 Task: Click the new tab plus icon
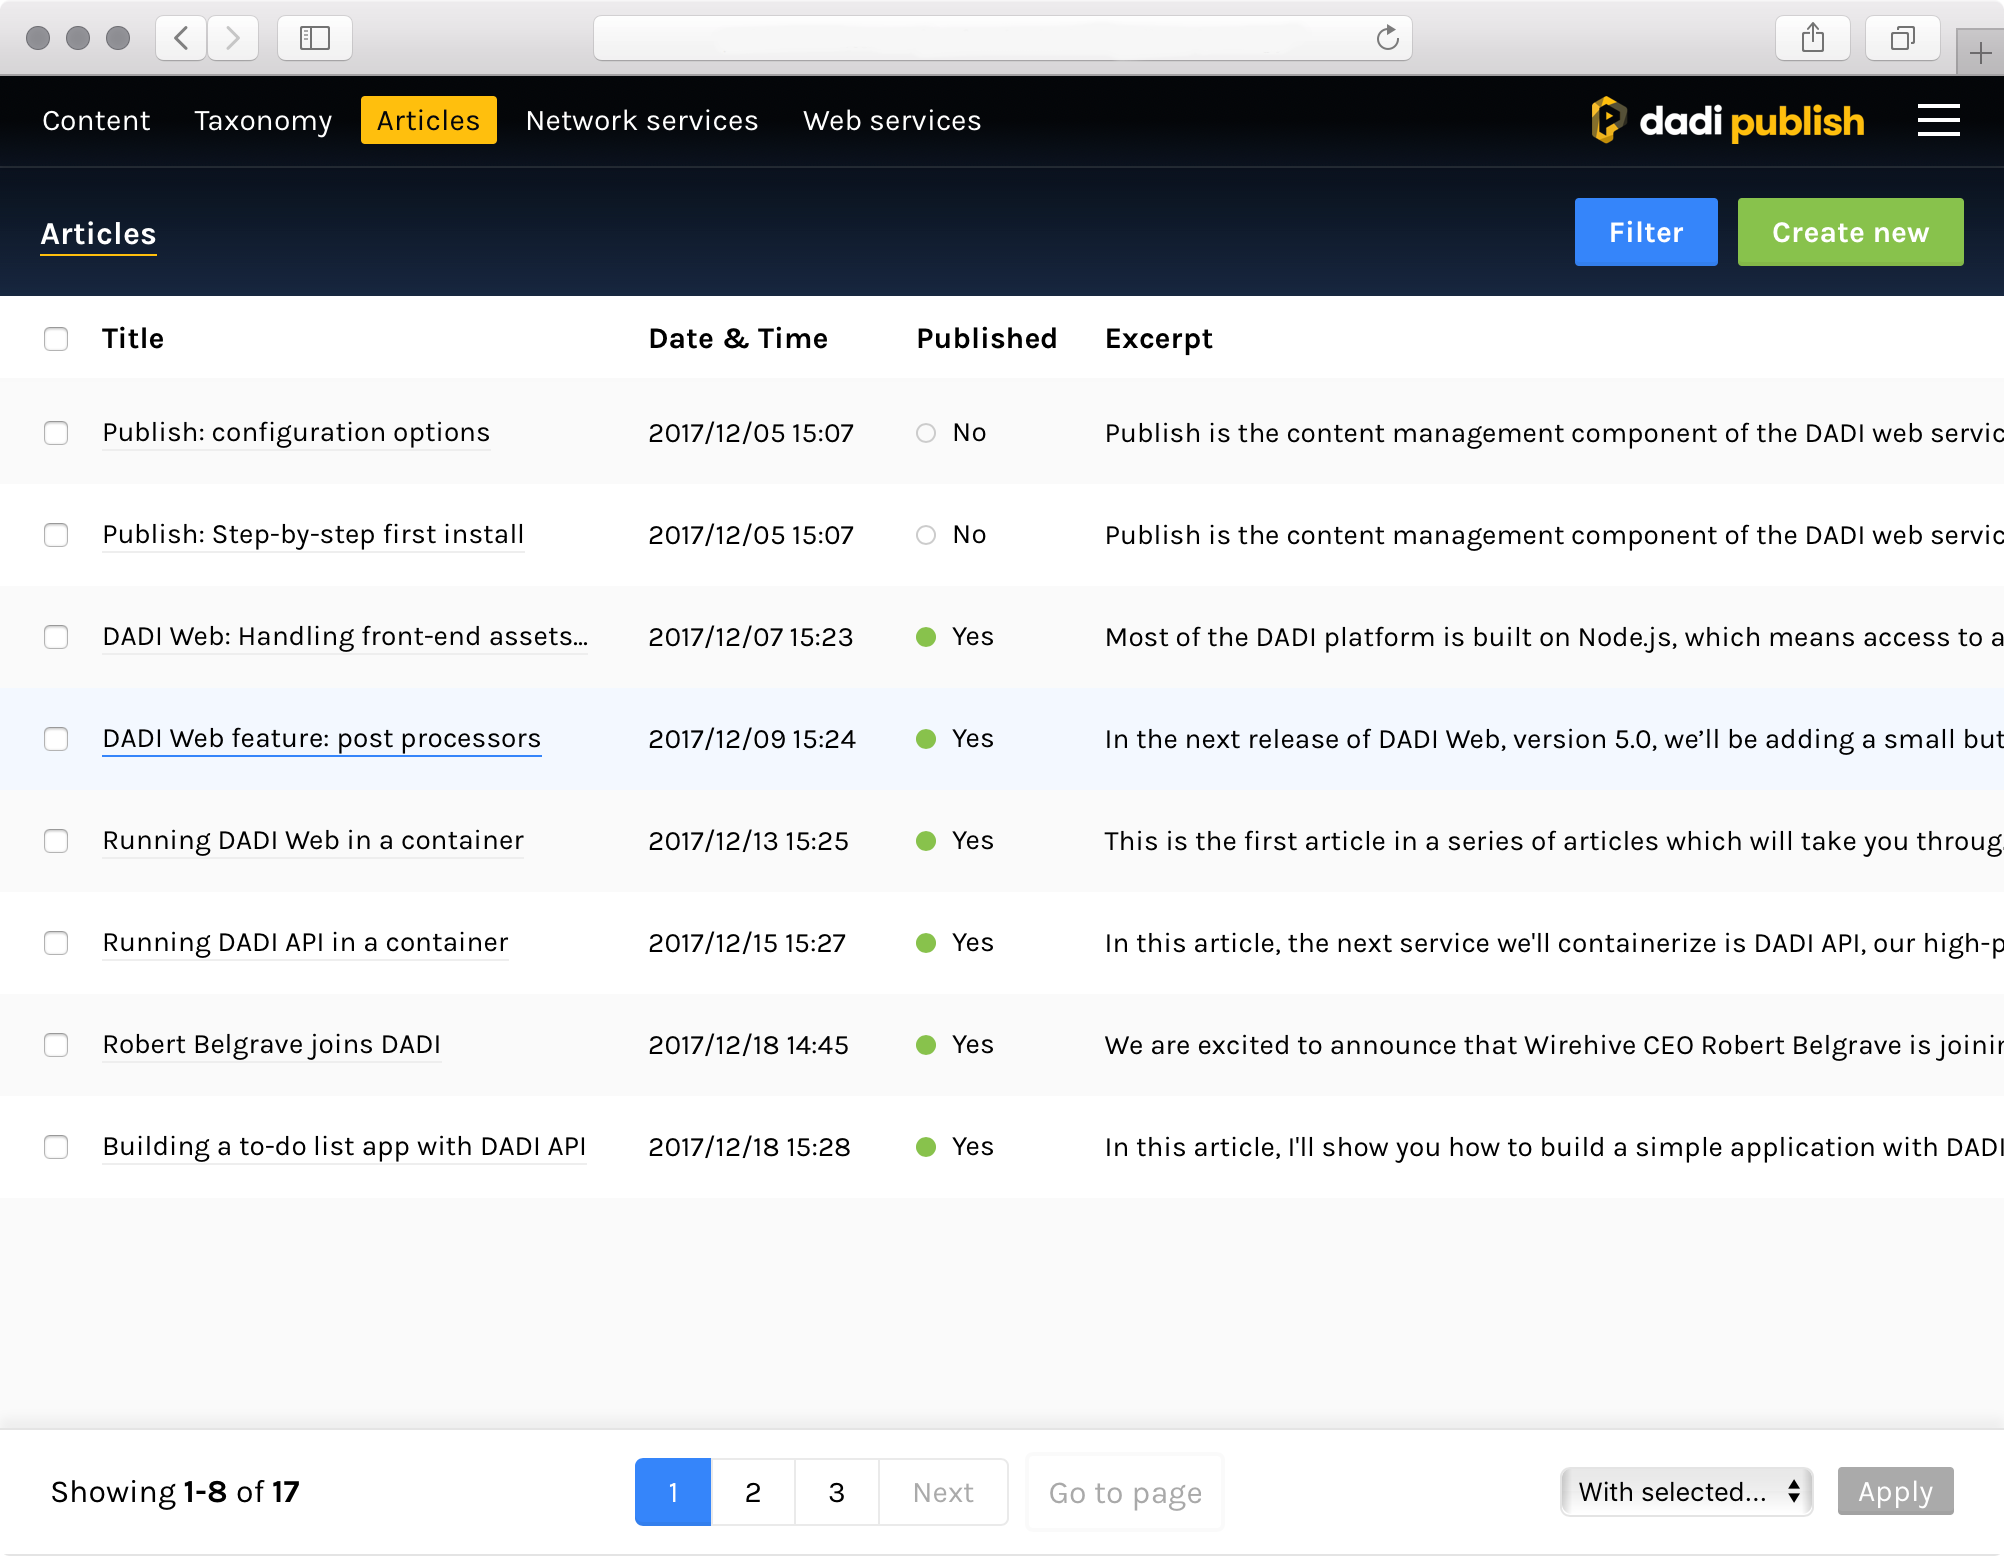pyautogui.click(x=1980, y=54)
